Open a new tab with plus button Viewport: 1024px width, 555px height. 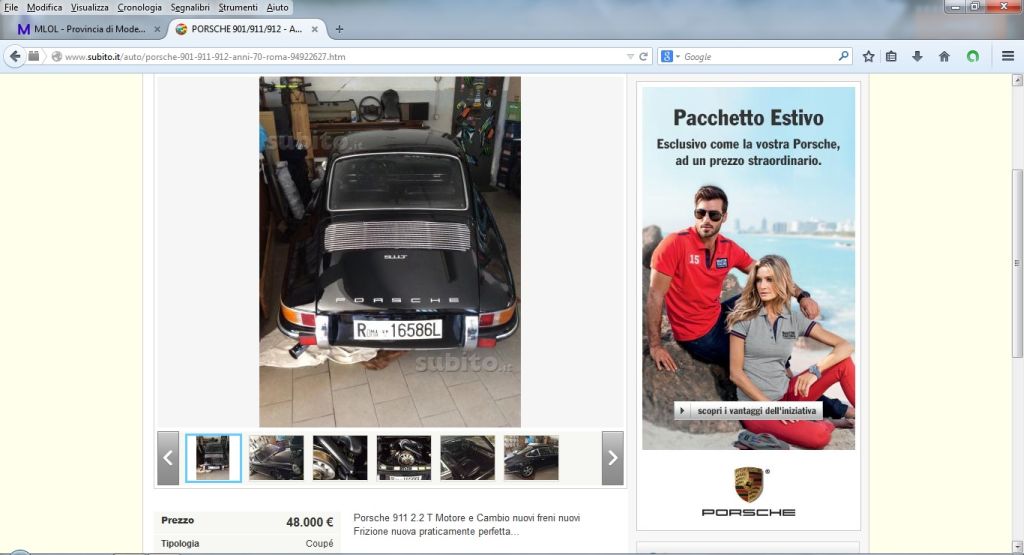point(339,29)
